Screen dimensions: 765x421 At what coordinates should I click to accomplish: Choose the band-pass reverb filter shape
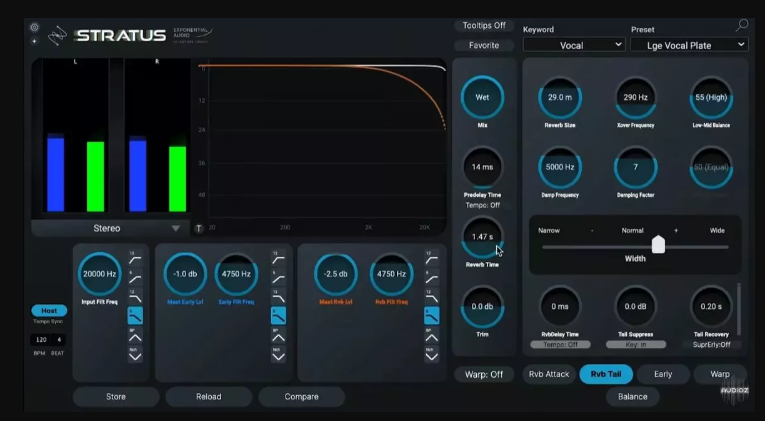432,336
